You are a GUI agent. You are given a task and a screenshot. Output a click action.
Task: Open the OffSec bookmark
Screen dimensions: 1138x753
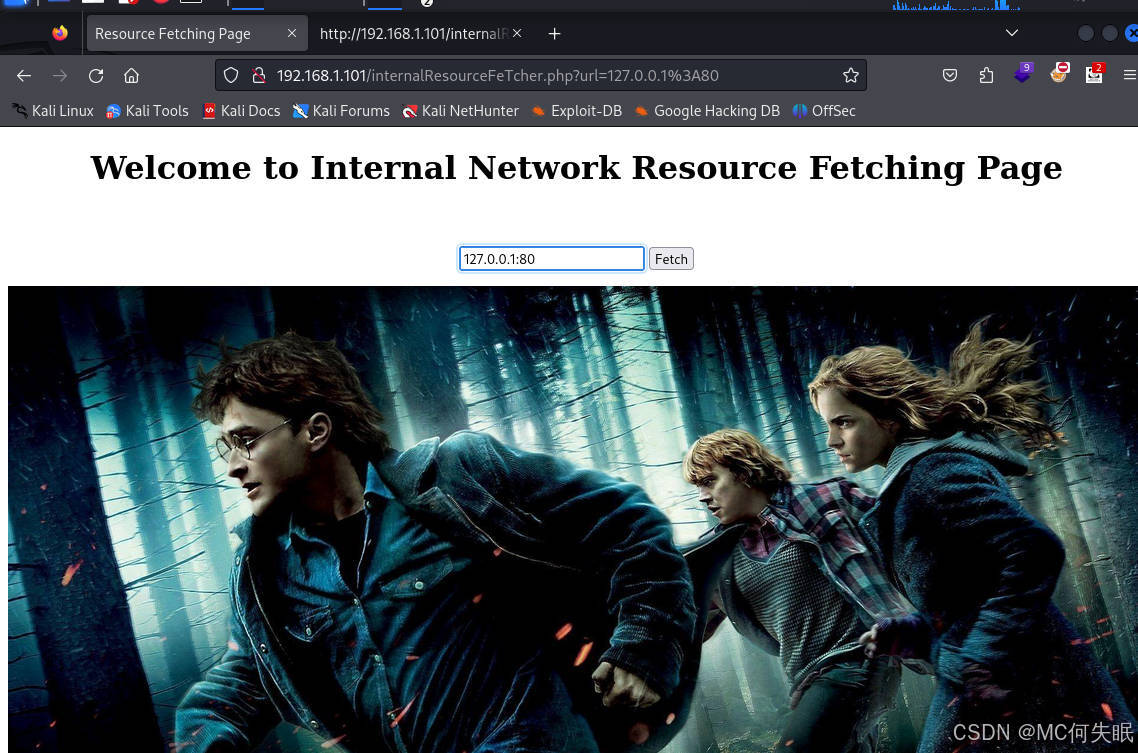point(824,111)
